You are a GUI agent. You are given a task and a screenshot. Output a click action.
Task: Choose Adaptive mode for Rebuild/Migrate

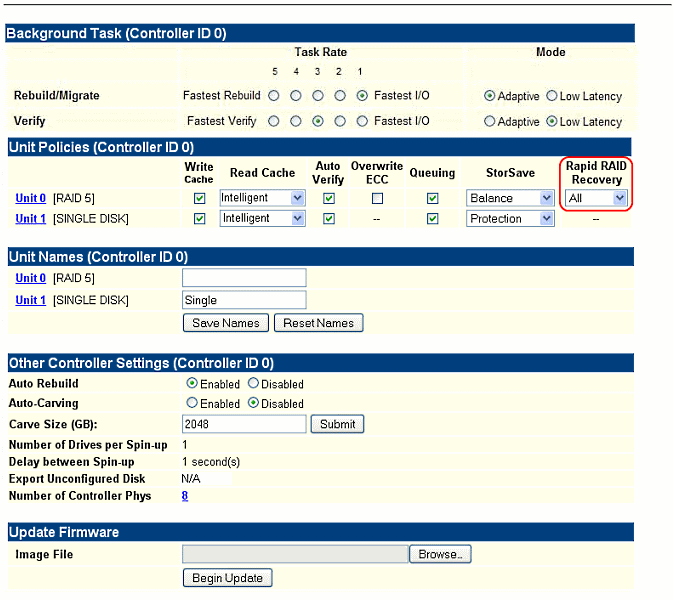(x=489, y=96)
